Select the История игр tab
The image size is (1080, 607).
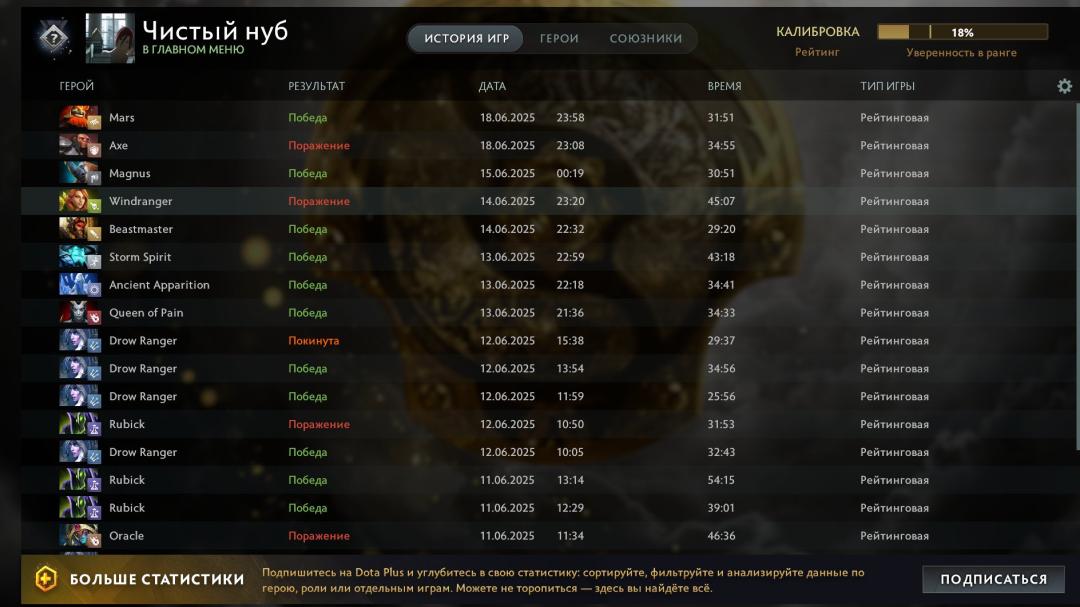point(466,39)
